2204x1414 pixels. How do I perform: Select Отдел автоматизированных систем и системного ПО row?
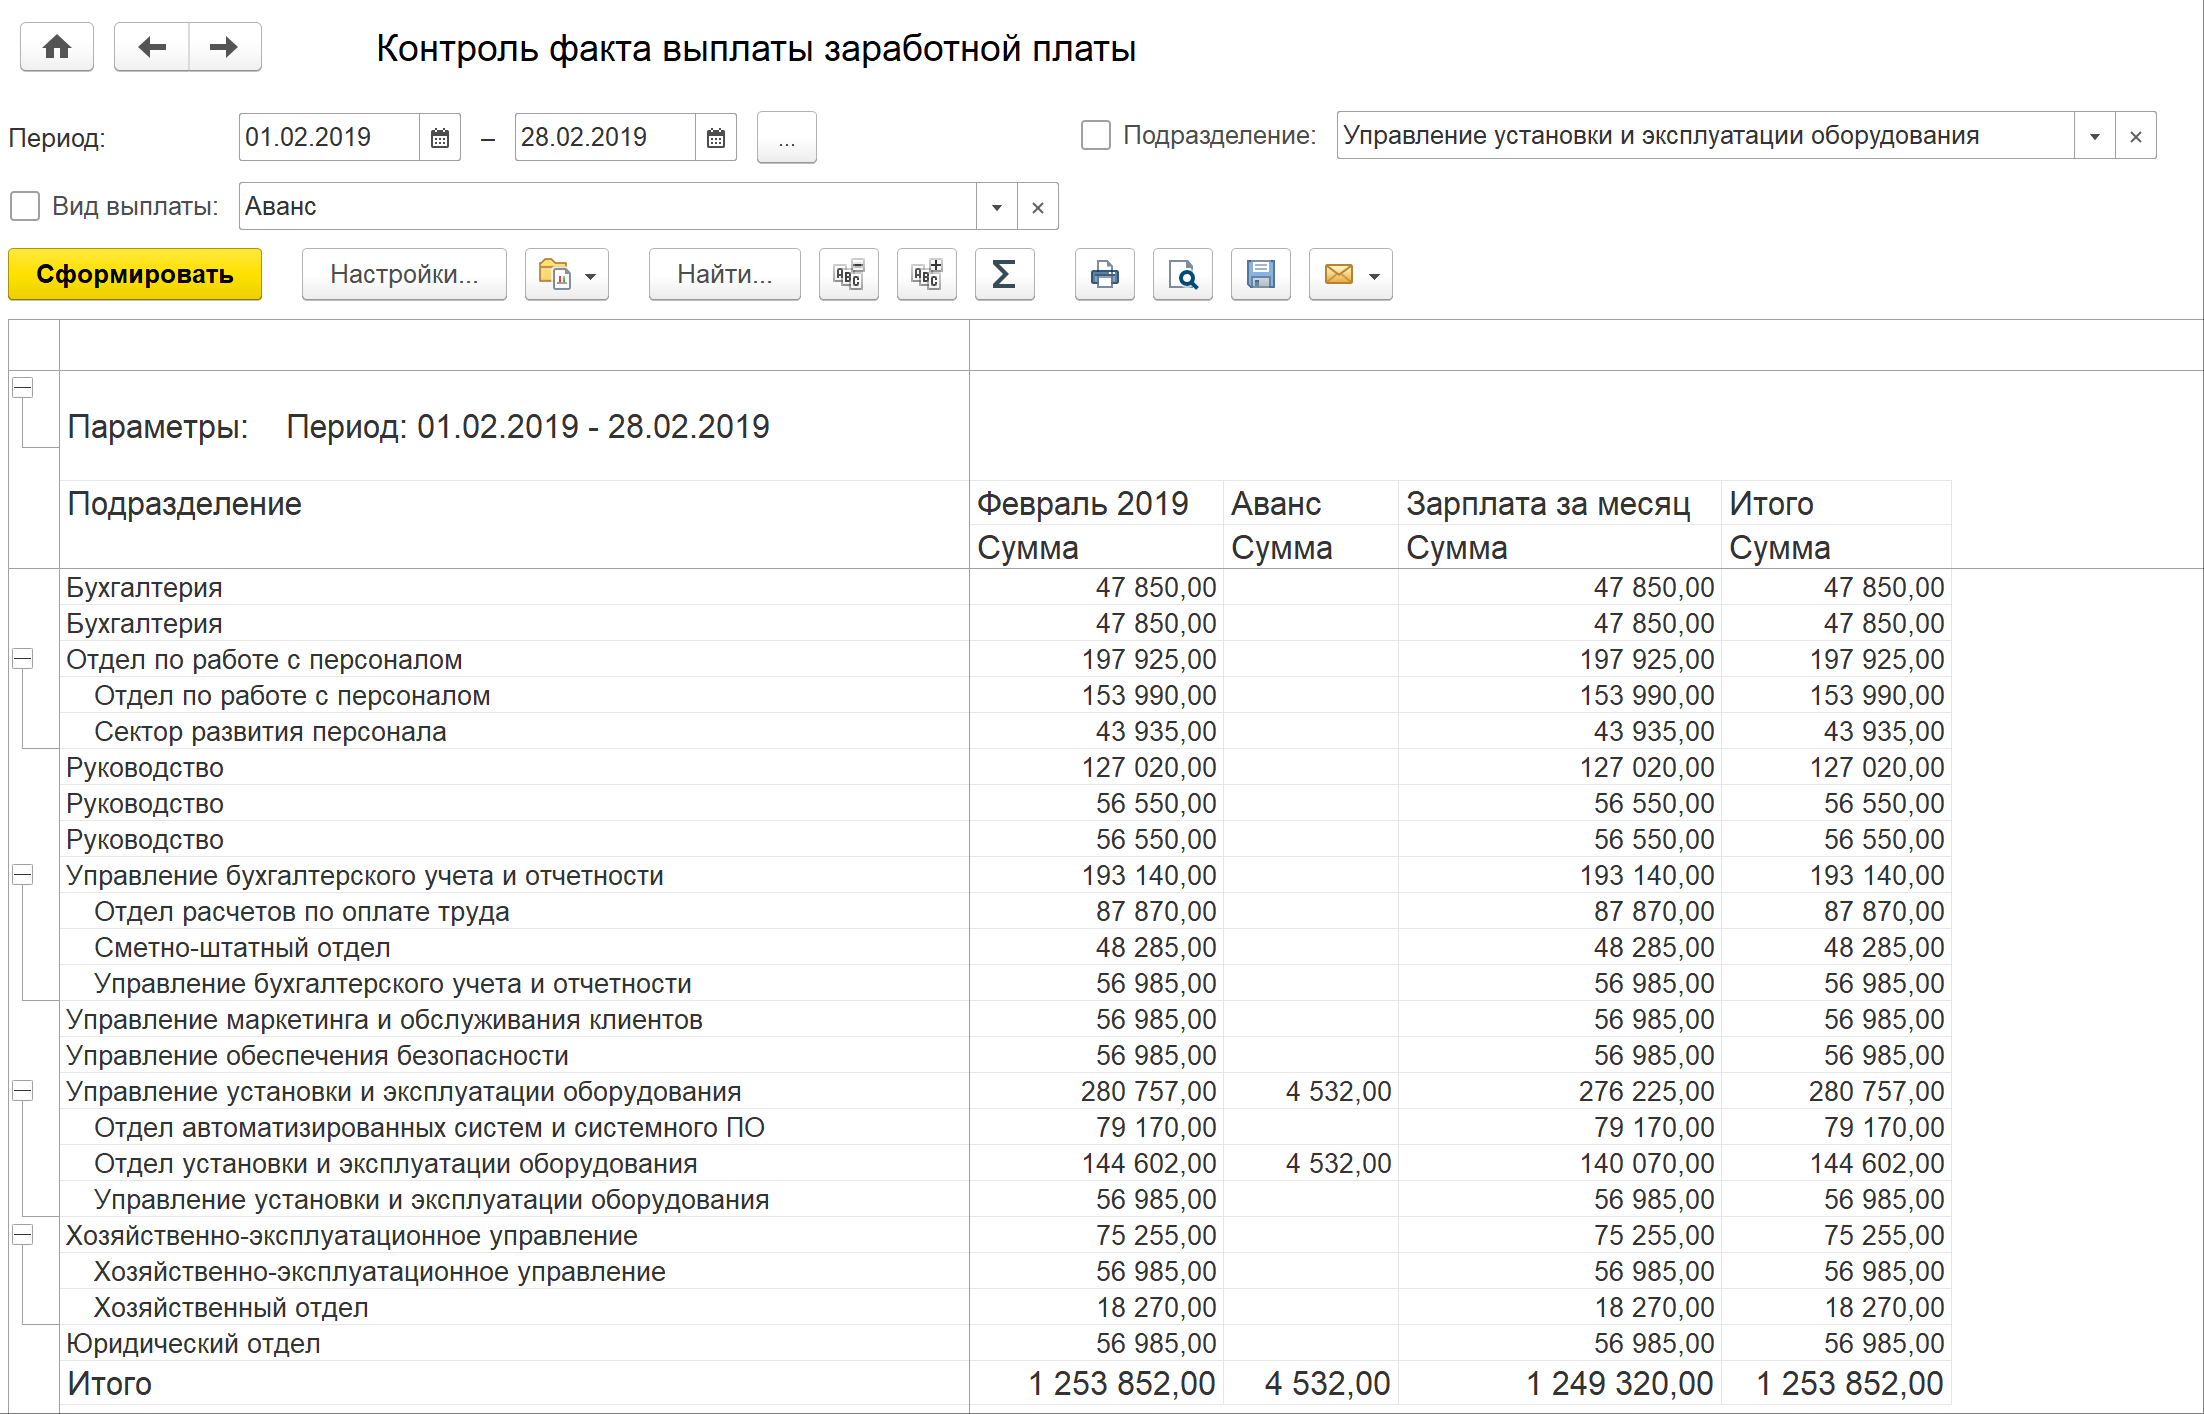coord(1005,1128)
